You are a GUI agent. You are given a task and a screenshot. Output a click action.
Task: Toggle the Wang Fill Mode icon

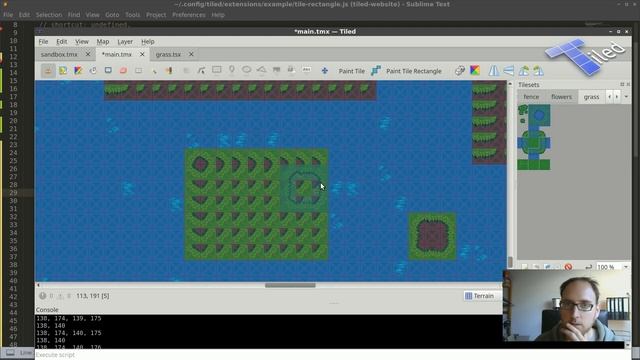[475, 71]
